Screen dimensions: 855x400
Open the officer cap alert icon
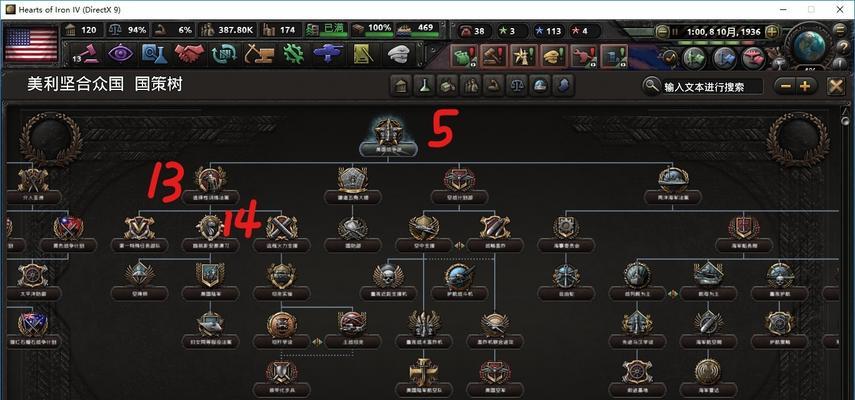click(x=553, y=56)
